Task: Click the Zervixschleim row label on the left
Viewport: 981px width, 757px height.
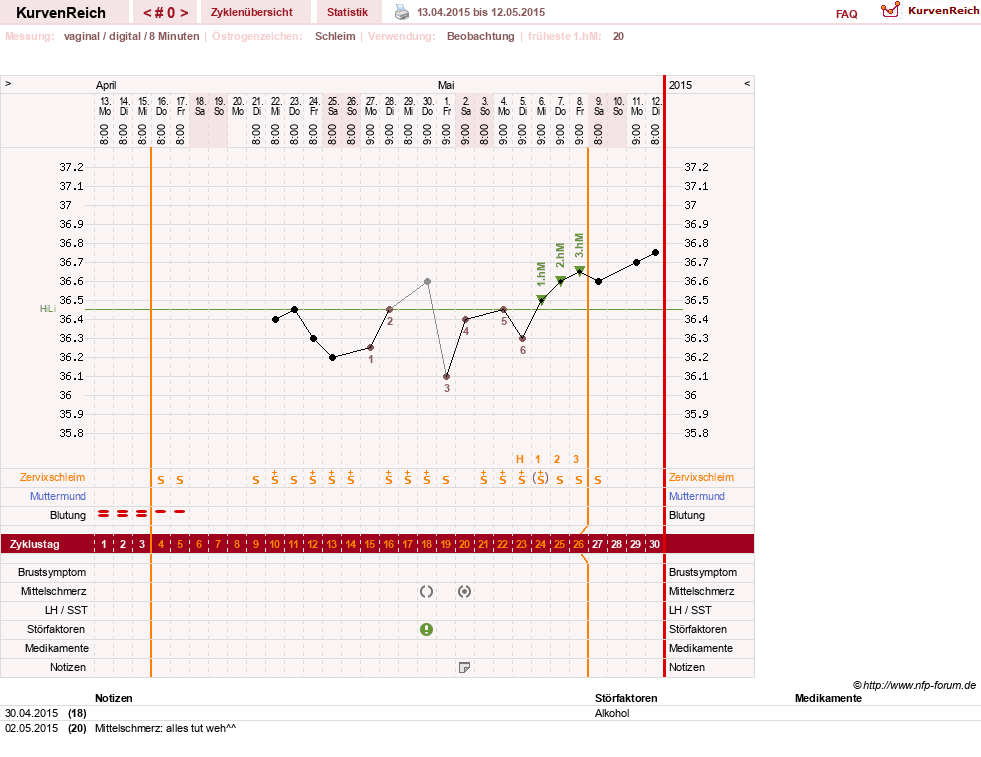Action: pos(52,477)
